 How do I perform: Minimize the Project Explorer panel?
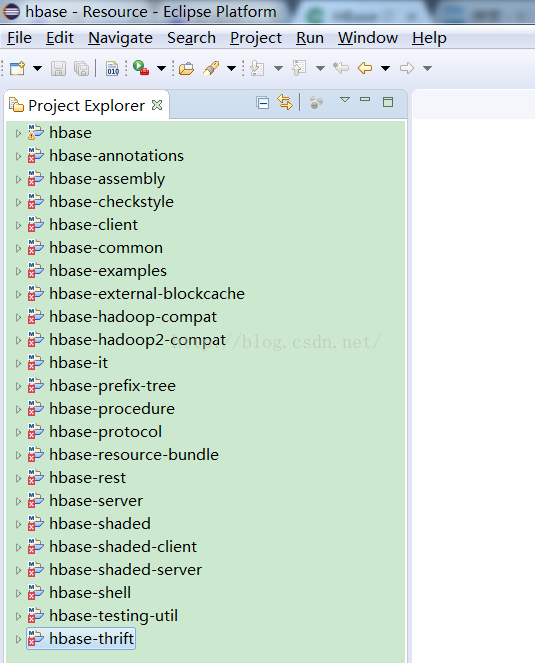[365, 99]
